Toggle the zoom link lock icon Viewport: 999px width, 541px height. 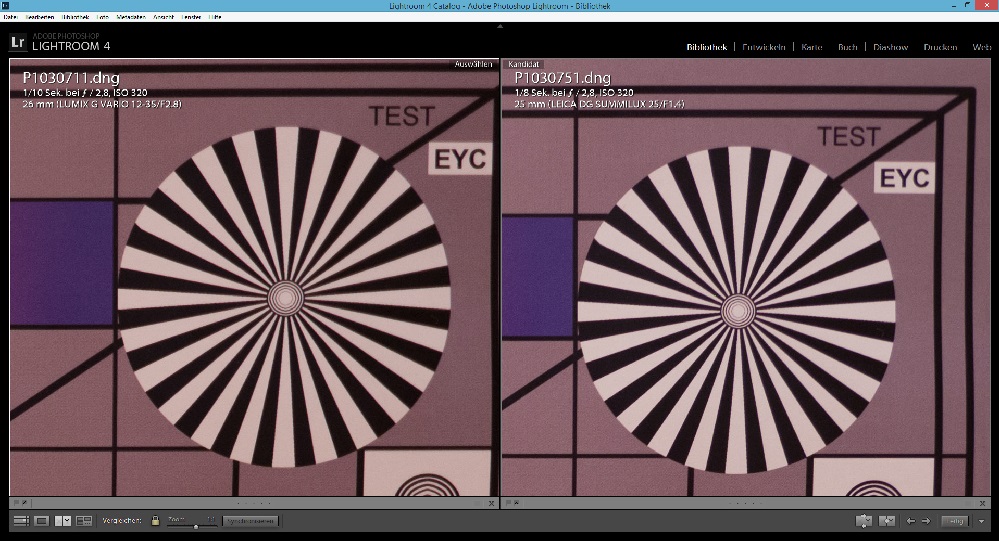pos(155,521)
